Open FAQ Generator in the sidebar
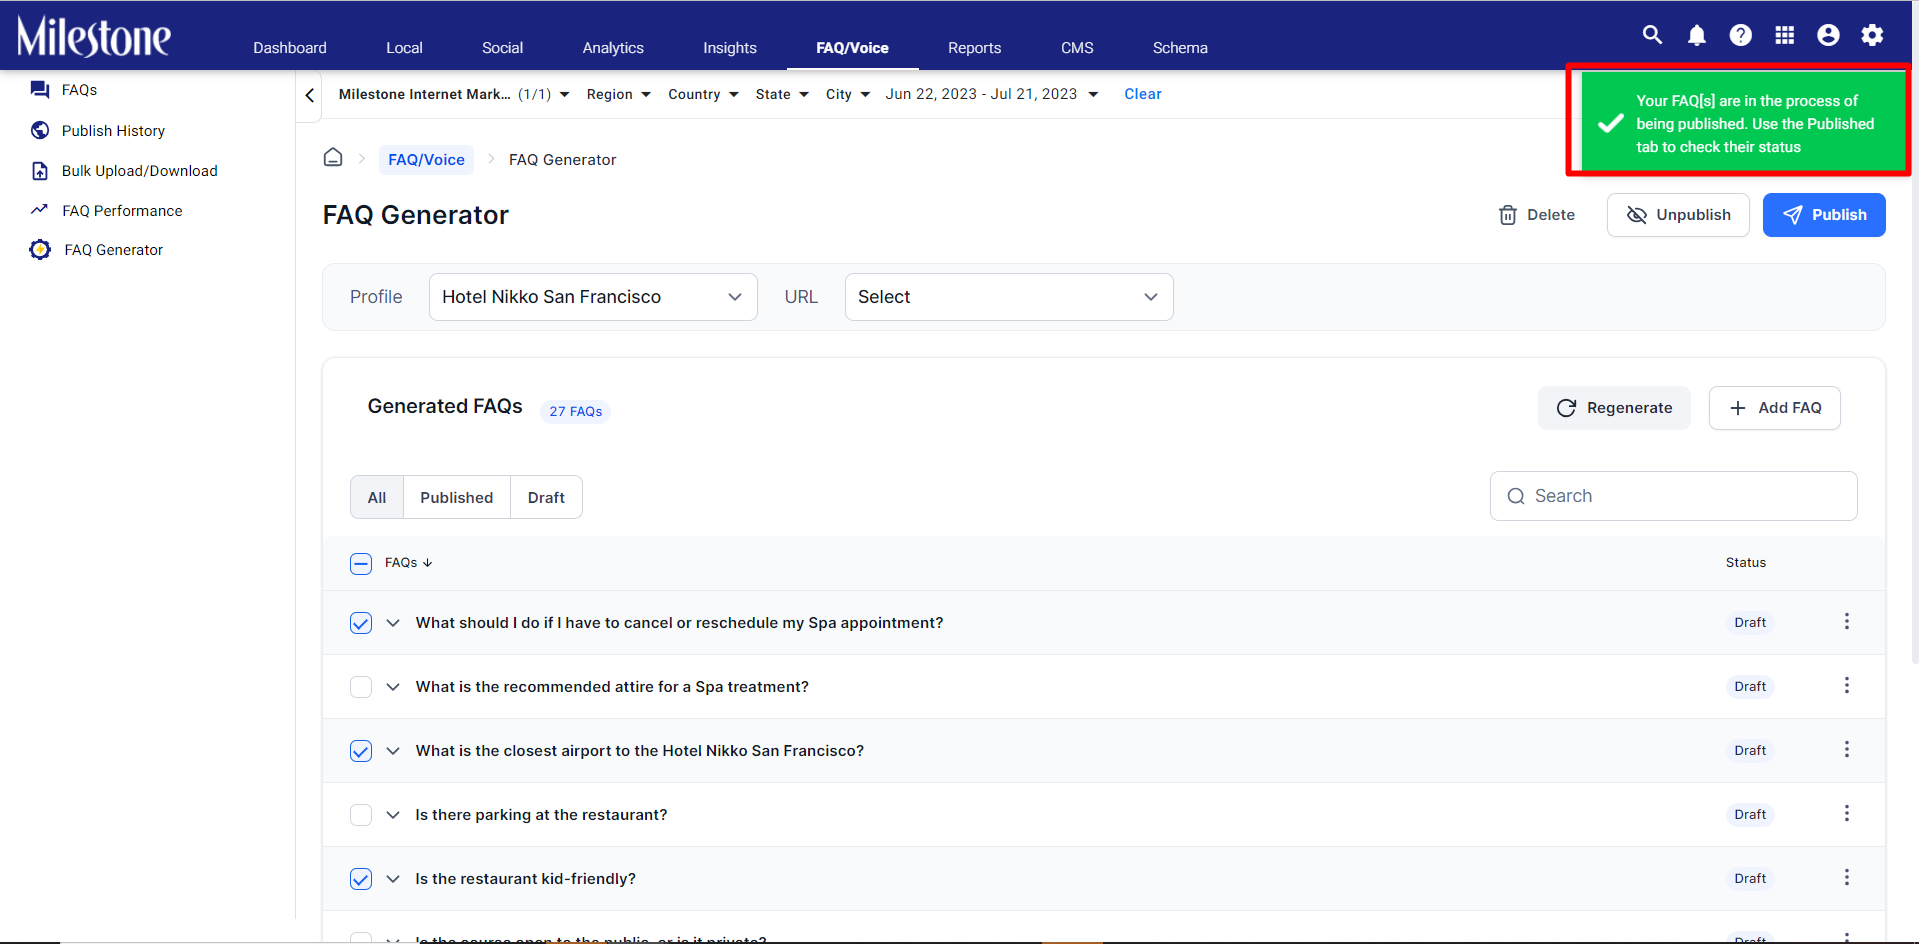Viewport: 1919px width, 944px height. (x=97, y=250)
